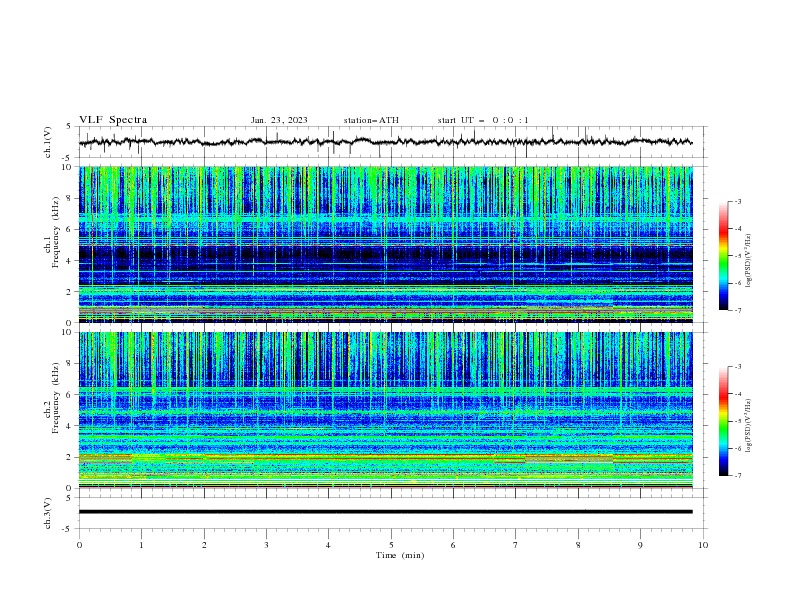Click the '-3' label on ch.2 color bar
The height and width of the screenshot is (612, 792).
(737, 367)
